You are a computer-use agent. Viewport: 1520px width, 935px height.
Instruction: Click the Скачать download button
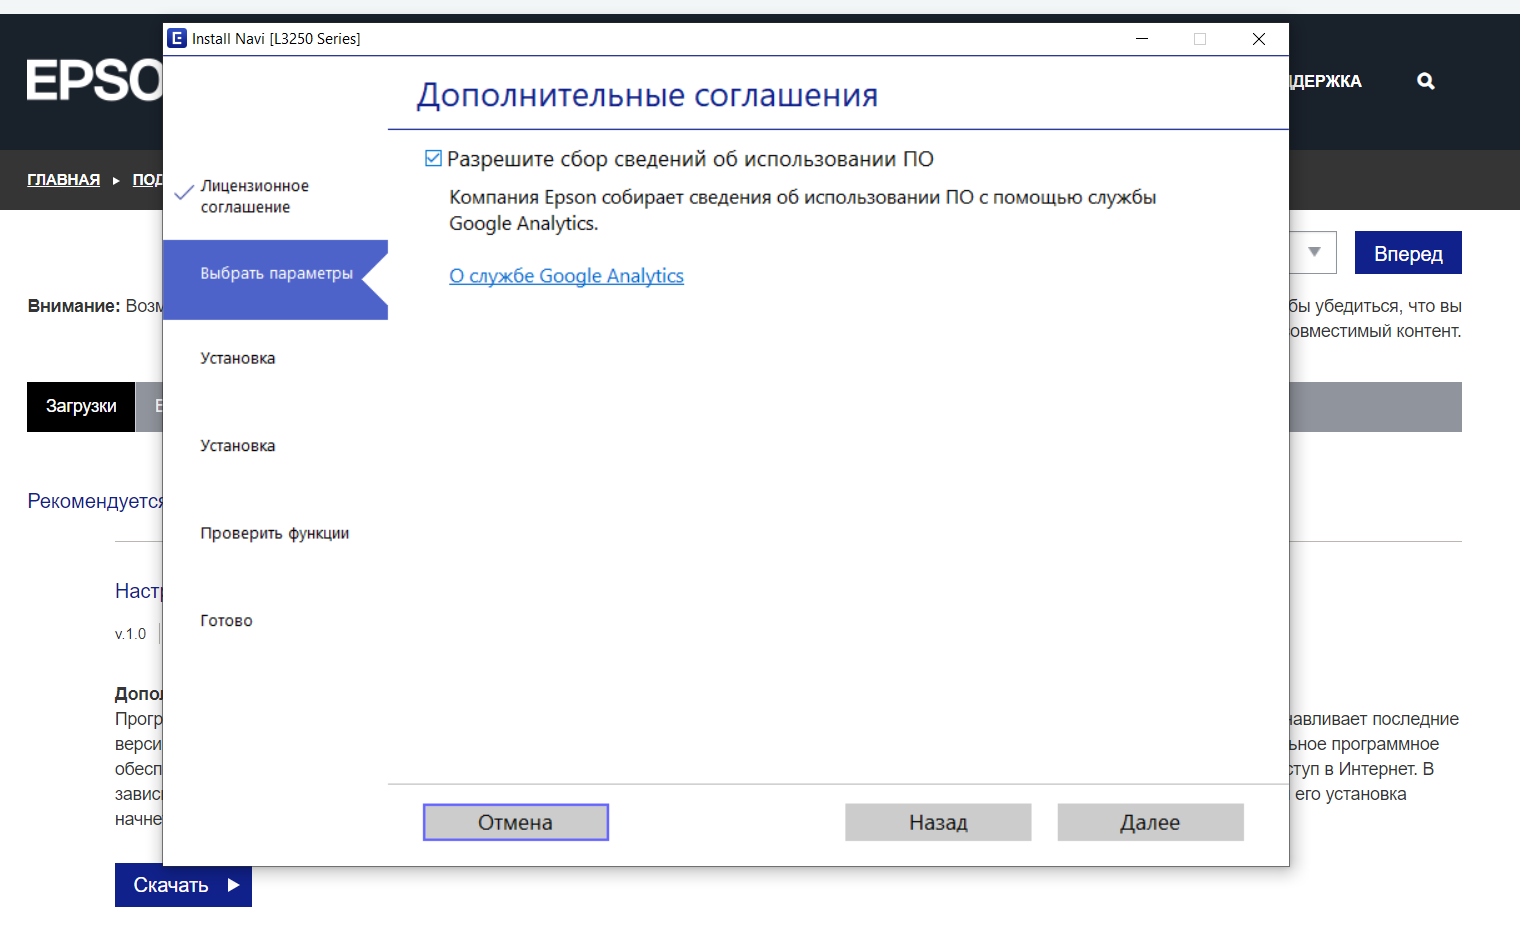(x=183, y=885)
